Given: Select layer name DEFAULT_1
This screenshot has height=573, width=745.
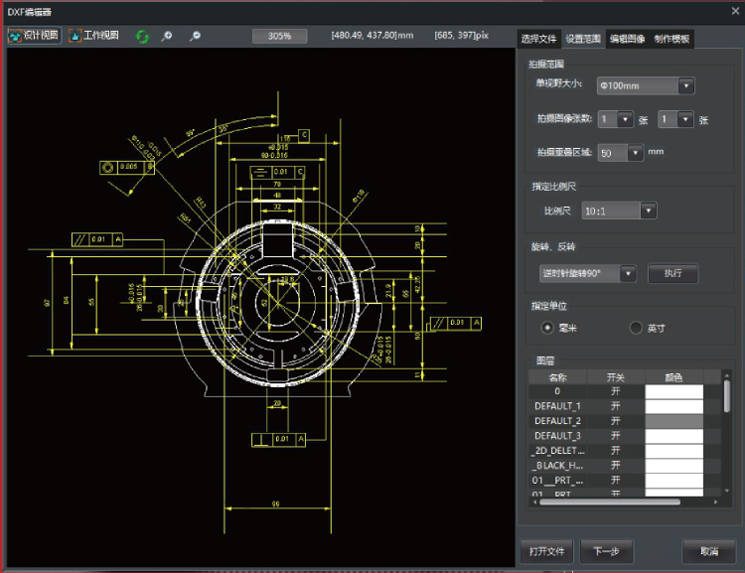Looking at the screenshot, I should tap(558, 406).
